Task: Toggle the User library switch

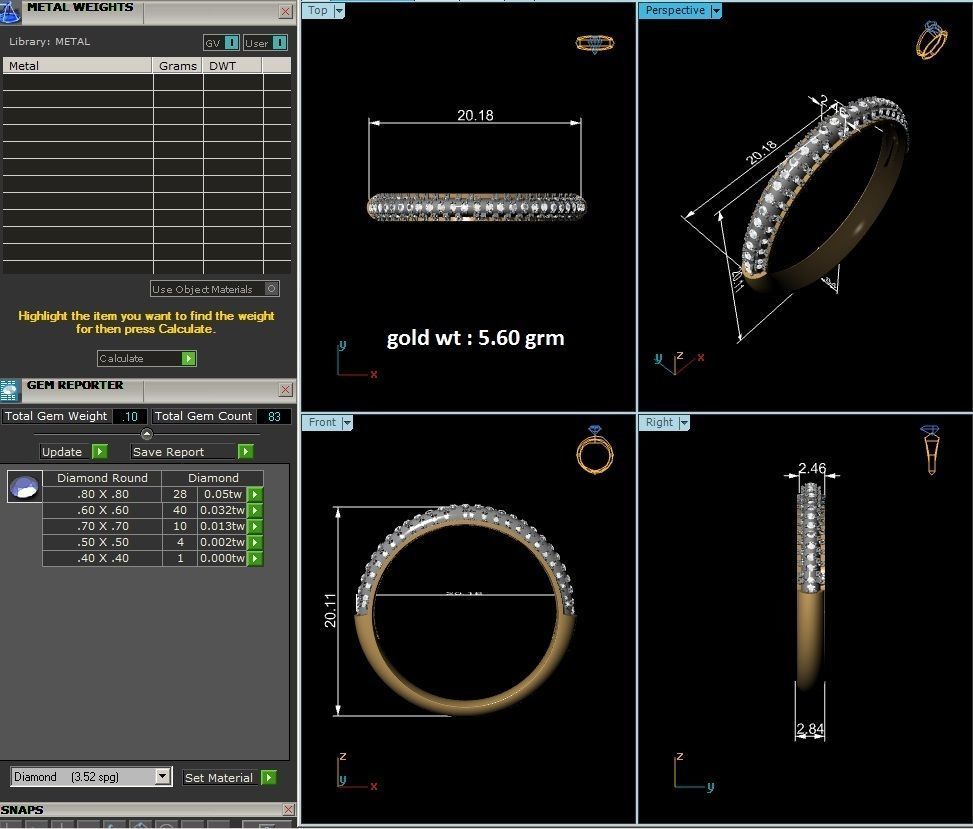Action: [x=280, y=42]
